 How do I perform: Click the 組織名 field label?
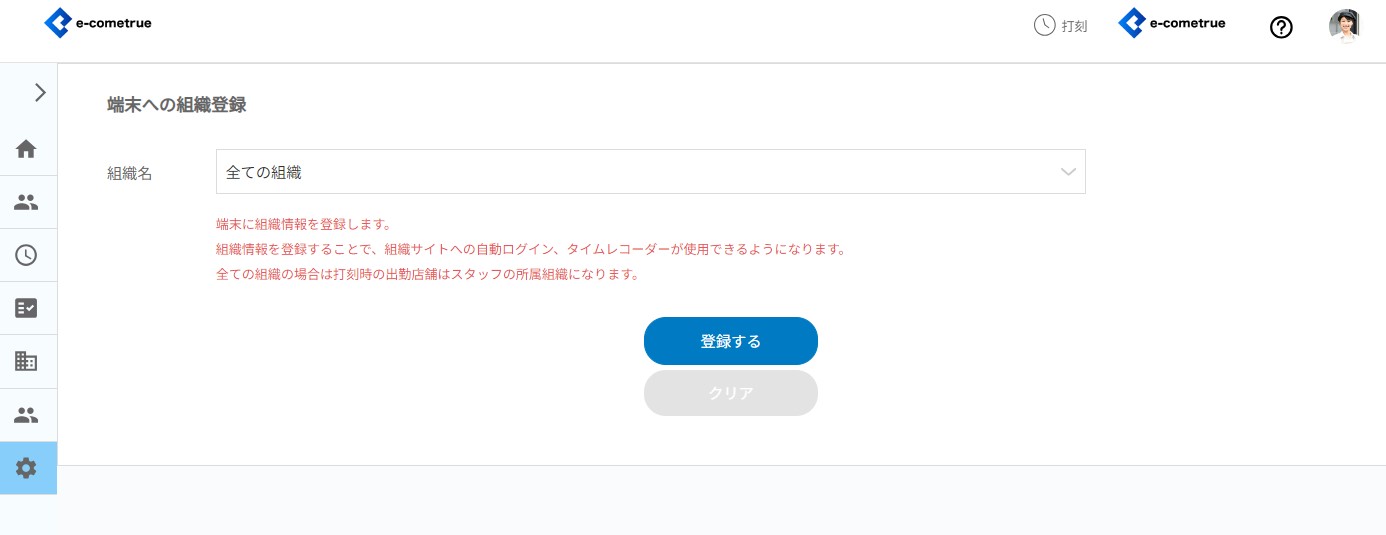[130, 173]
